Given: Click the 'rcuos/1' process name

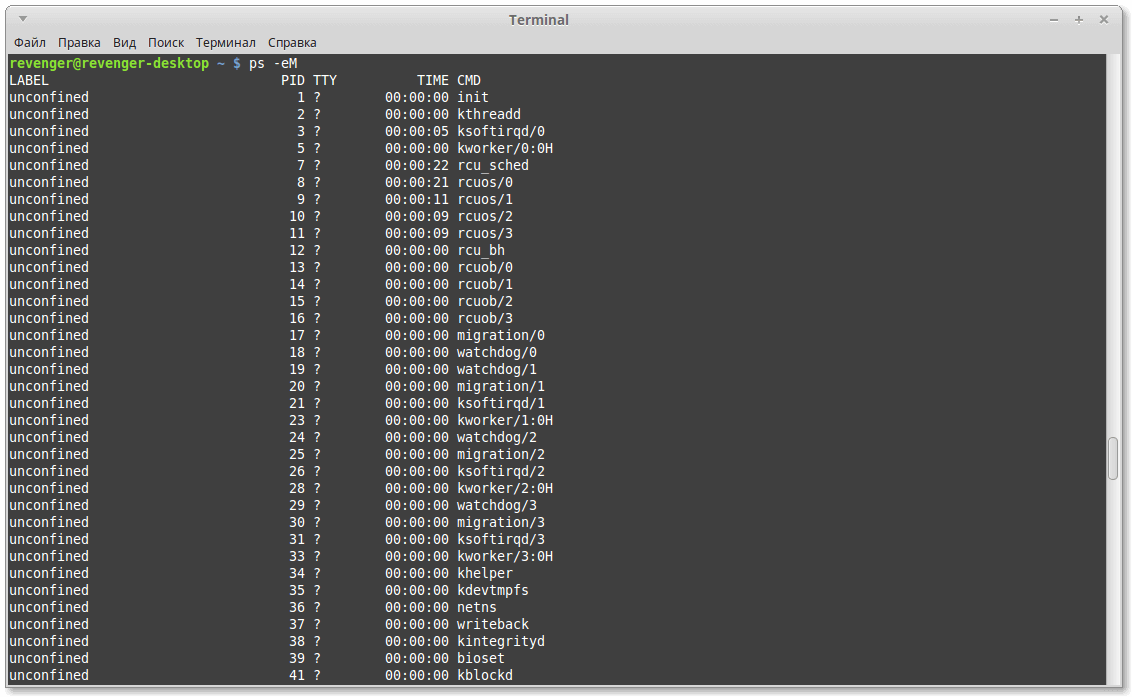Looking at the screenshot, I should 485,199.
